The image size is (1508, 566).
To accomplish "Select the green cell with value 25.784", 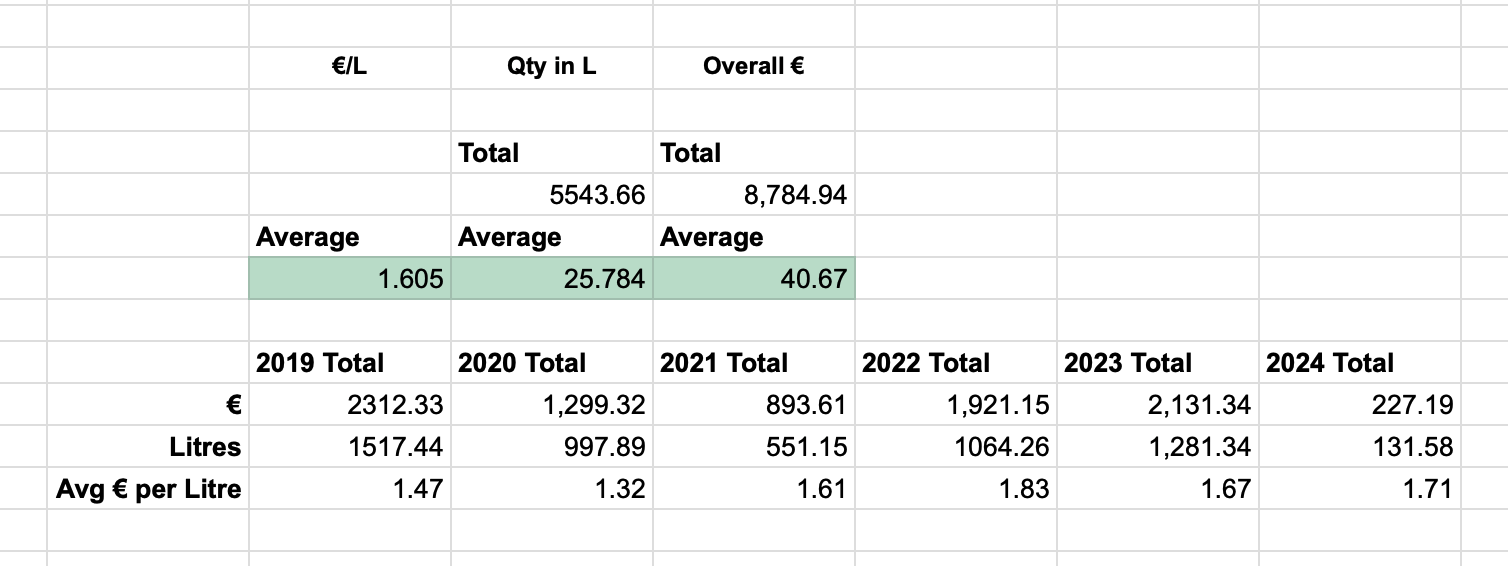I will pos(551,279).
